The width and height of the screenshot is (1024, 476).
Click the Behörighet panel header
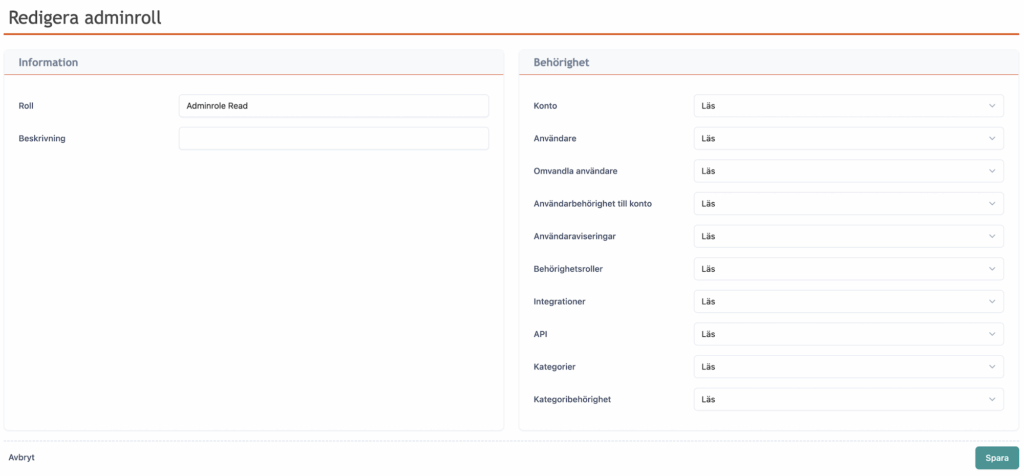562,62
